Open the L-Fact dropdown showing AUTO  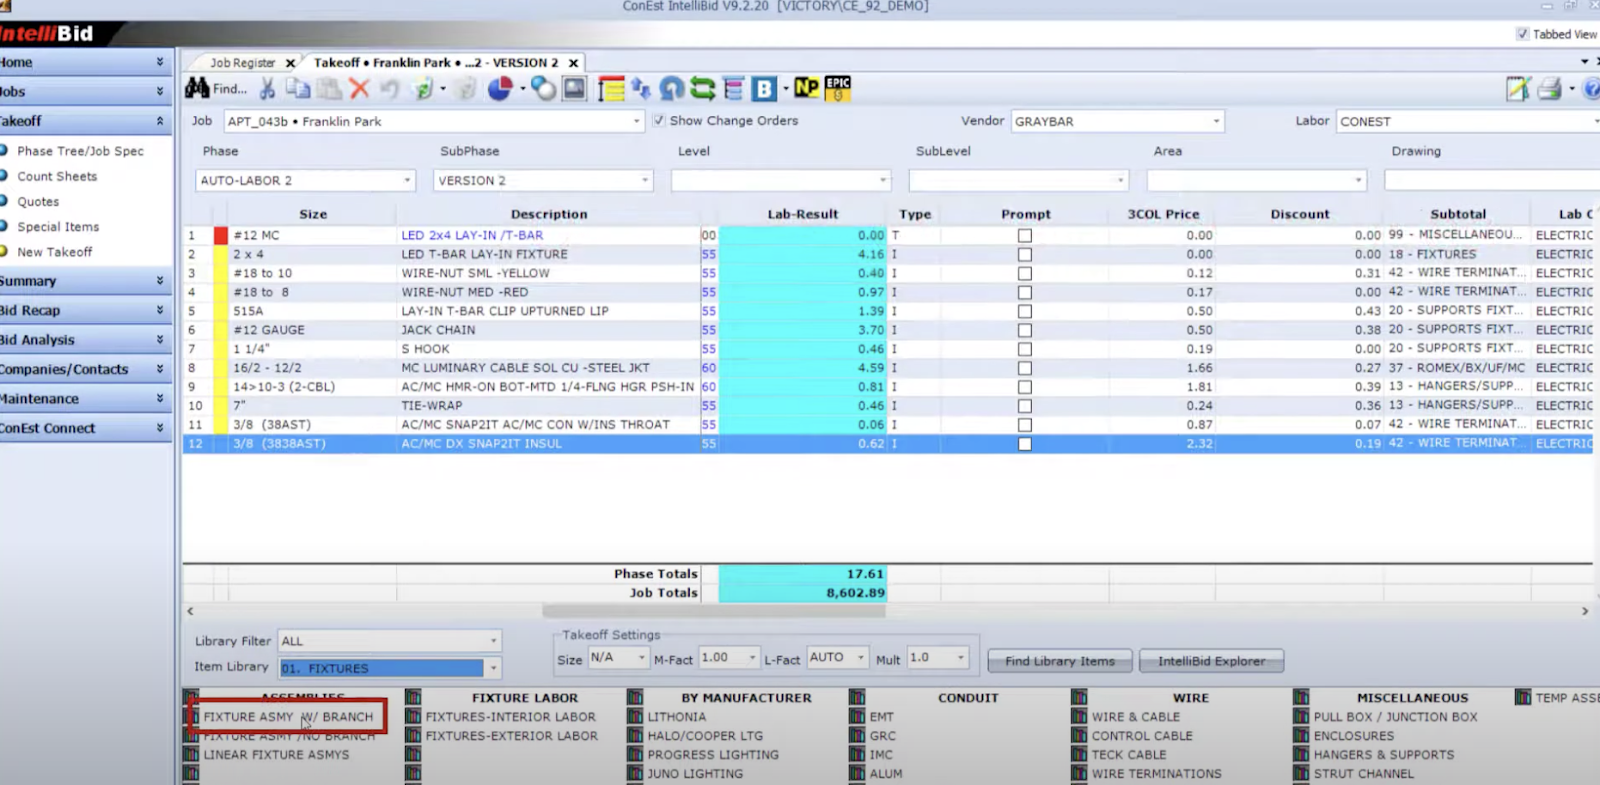pyautogui.click(x=860, y=658)
